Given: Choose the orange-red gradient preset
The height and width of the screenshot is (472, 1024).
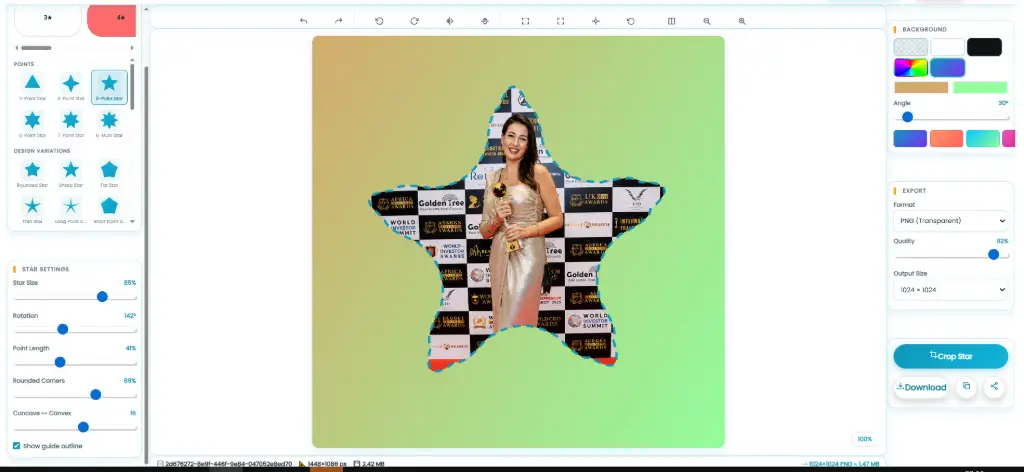Looking at the screenshot, I should coord(946,138).
